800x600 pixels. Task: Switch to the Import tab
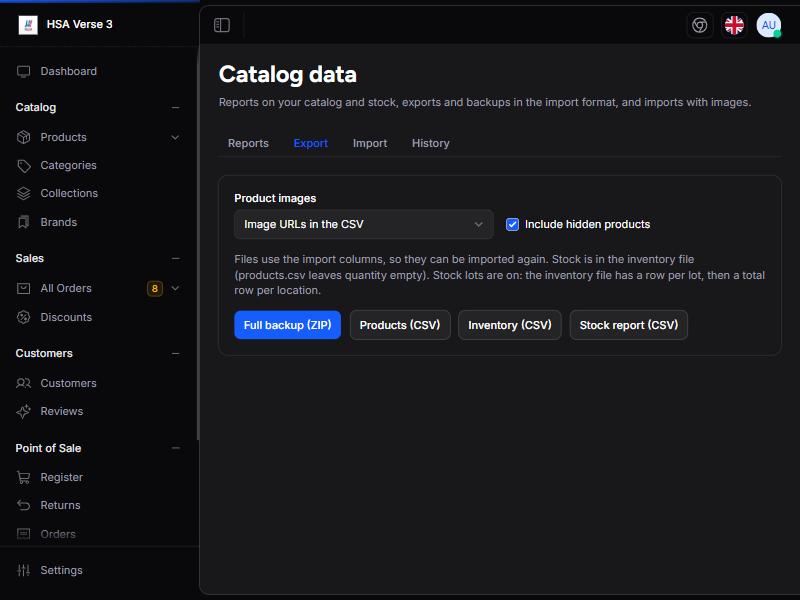click(x=370, y=143)
